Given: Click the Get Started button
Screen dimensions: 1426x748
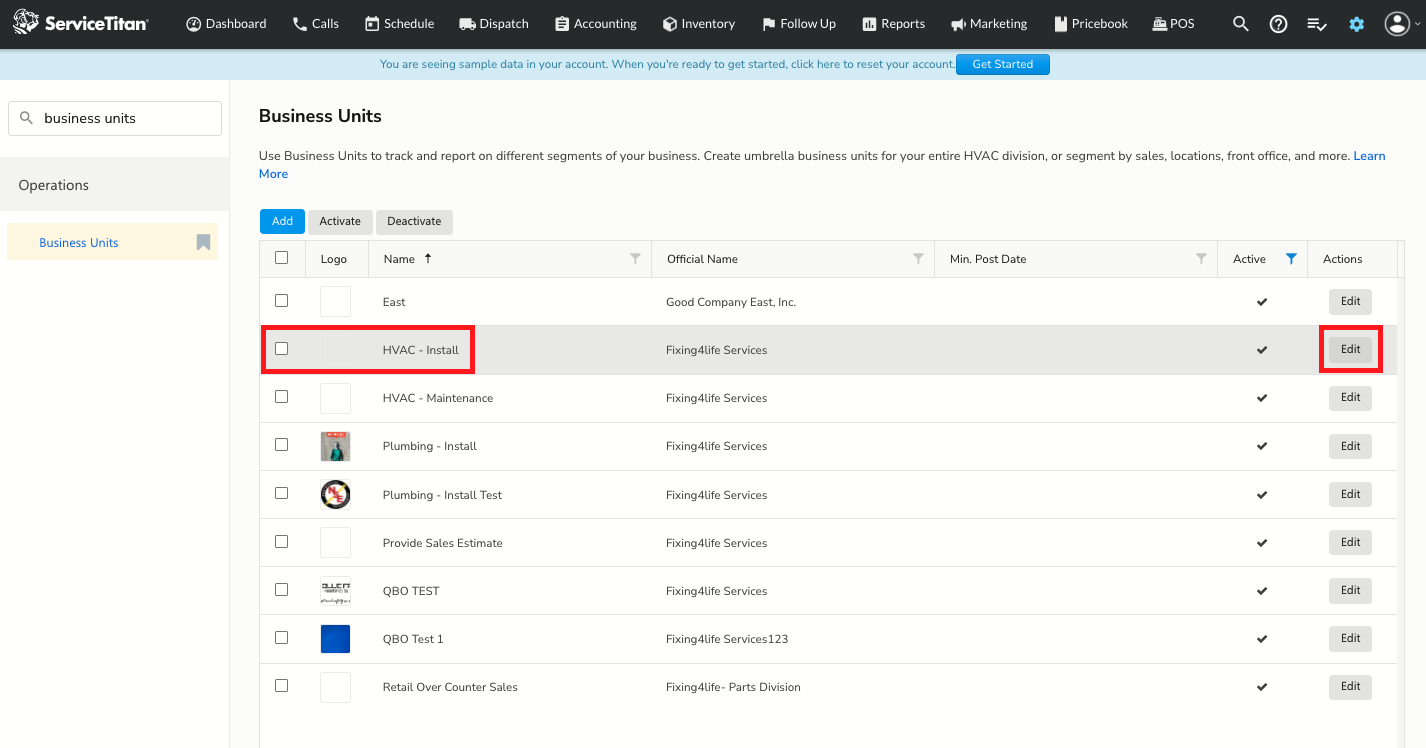Looking at the screenshot, I should (1003, 64).
